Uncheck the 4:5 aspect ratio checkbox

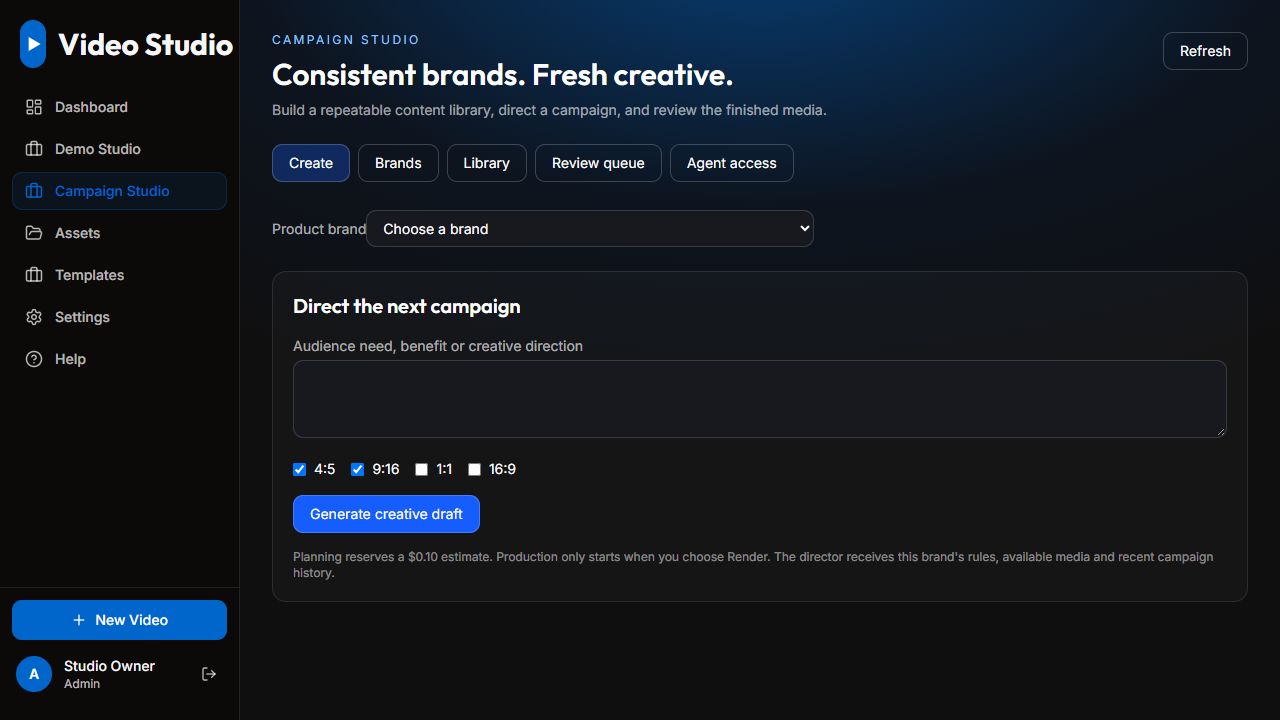click(299, 469)
